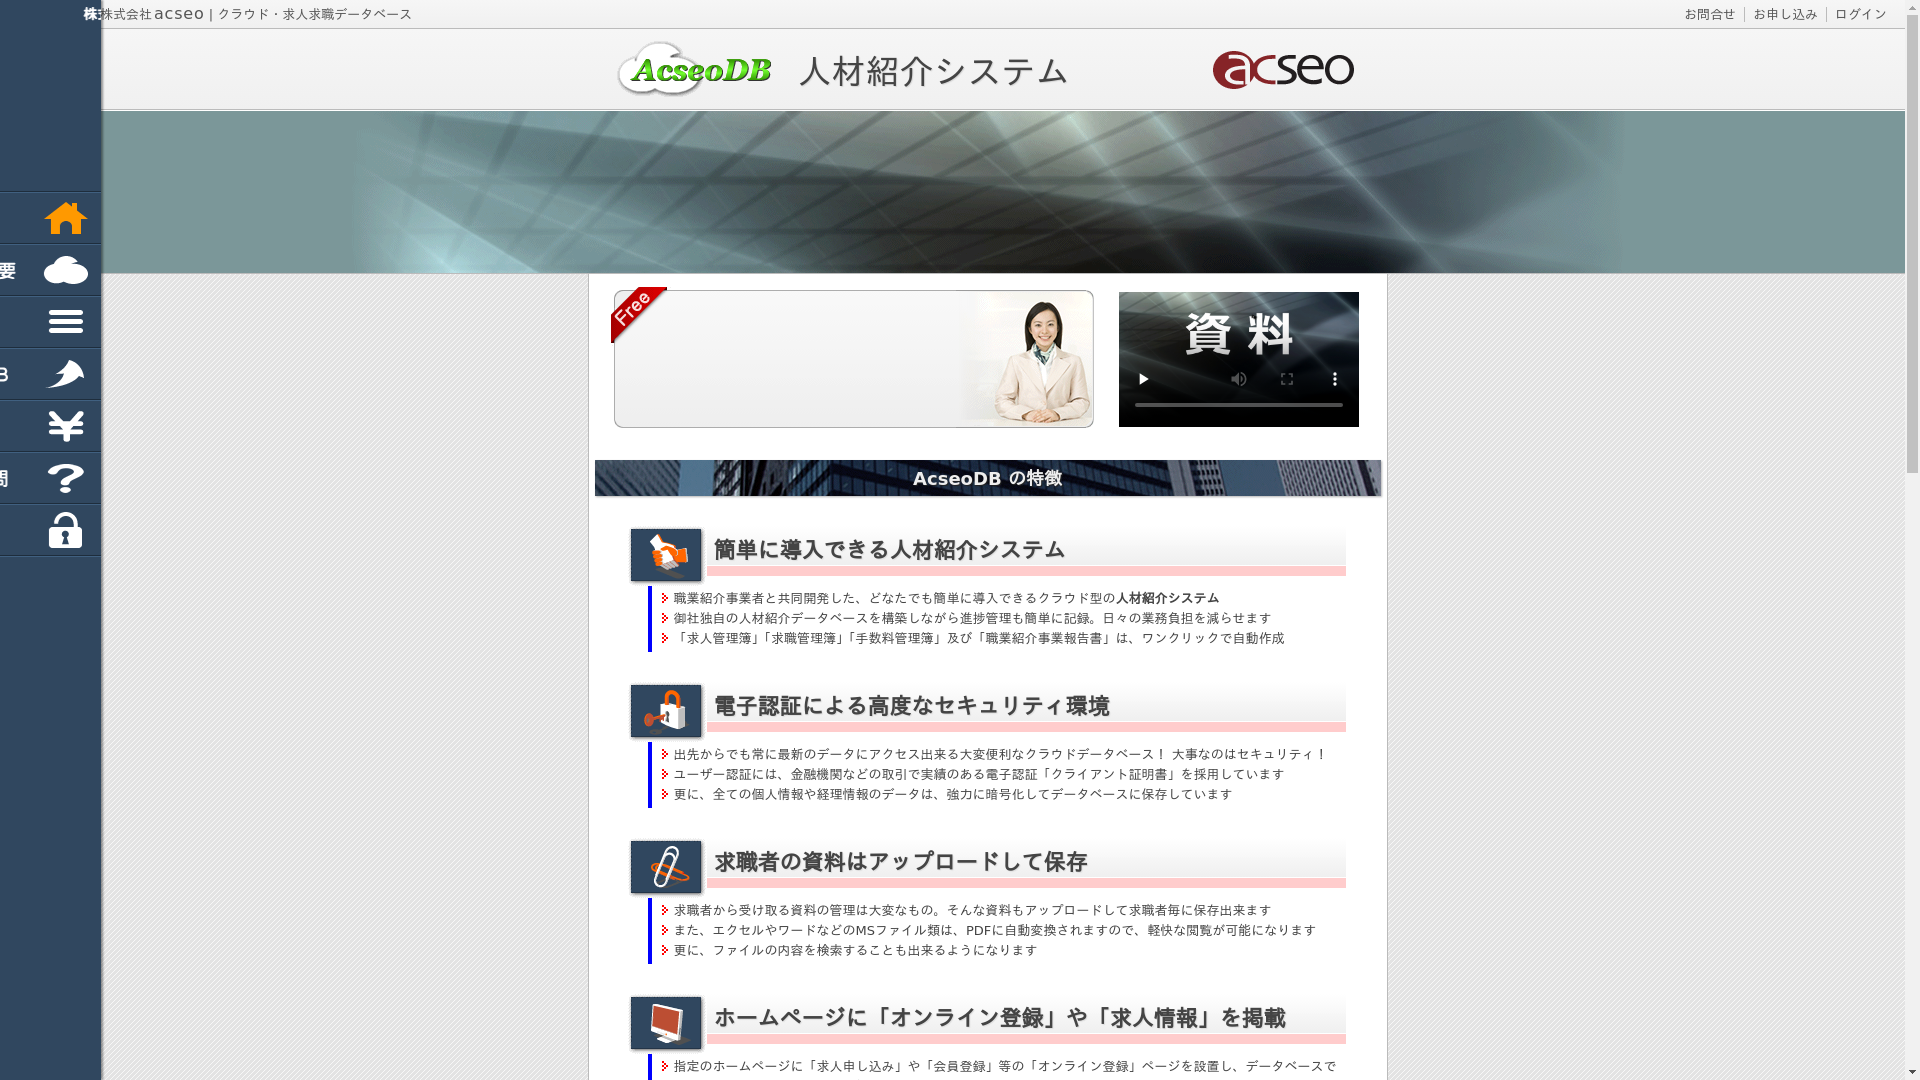
Task: Select heading 求職者の資料はアップロードして保存
Action: (x=900, y=862)
